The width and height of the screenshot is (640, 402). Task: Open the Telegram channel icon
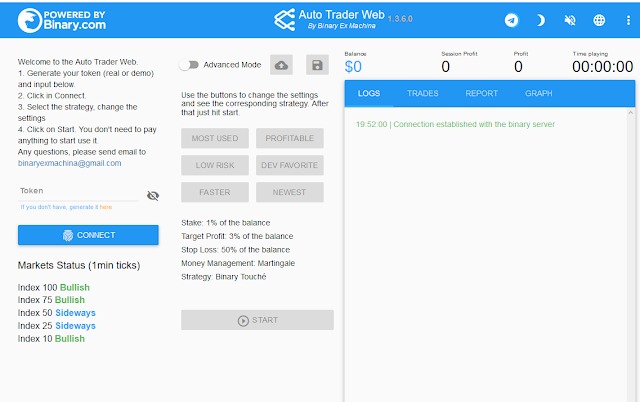pyautogui.click(x=511, y=20)
